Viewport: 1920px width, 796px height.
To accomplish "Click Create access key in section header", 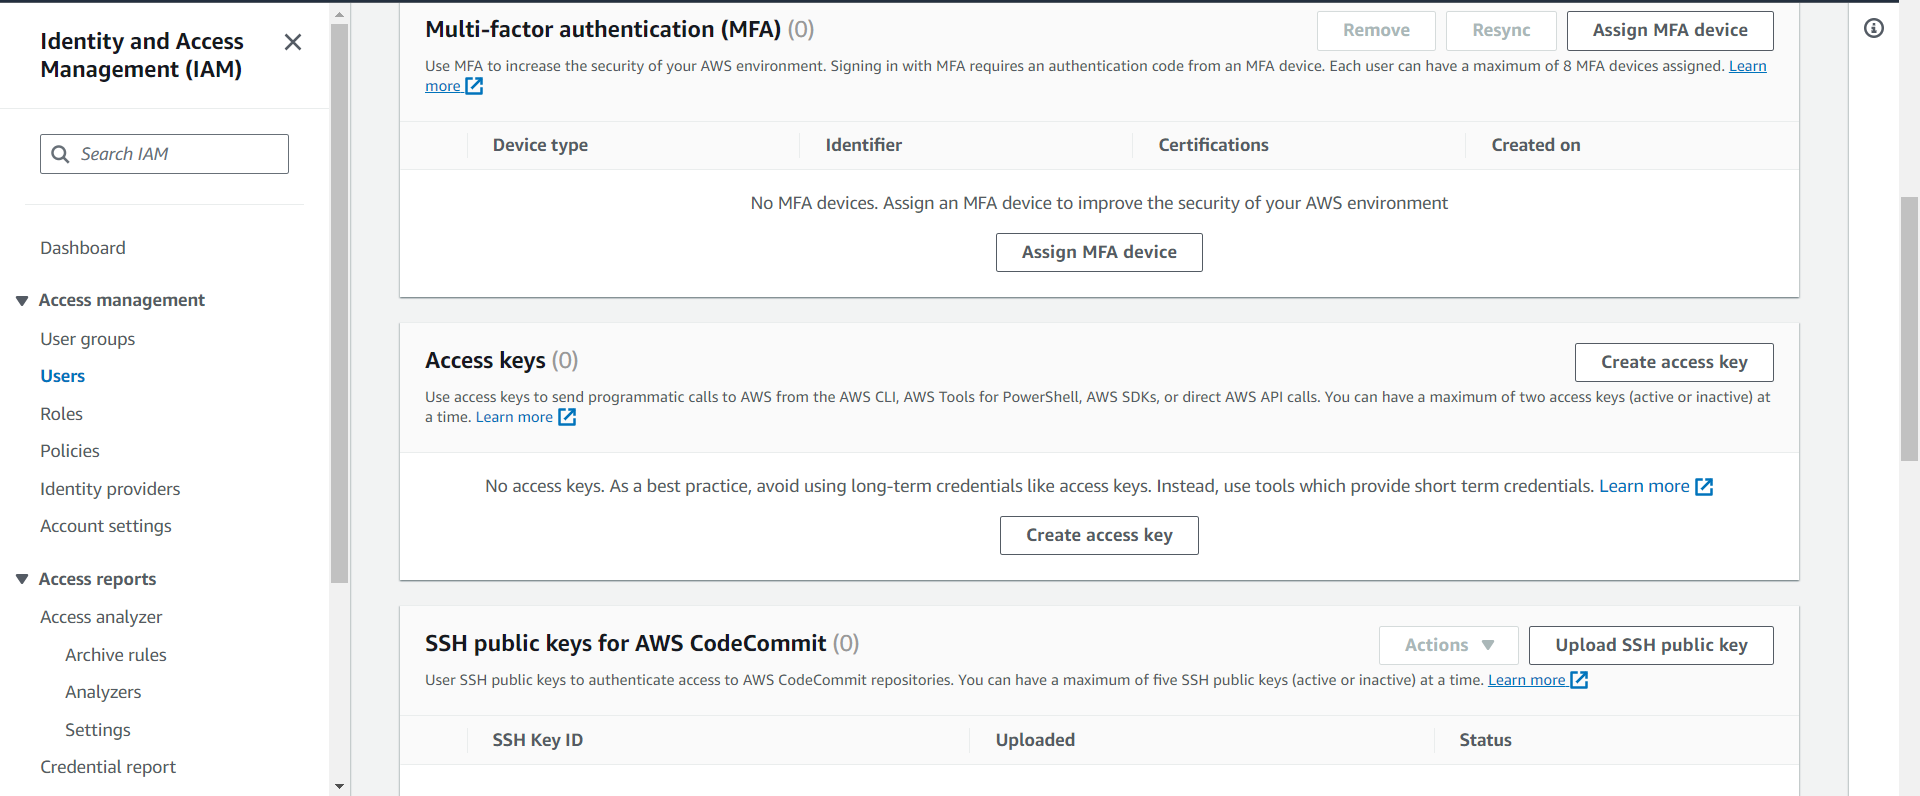I will tap(1674, 362).
